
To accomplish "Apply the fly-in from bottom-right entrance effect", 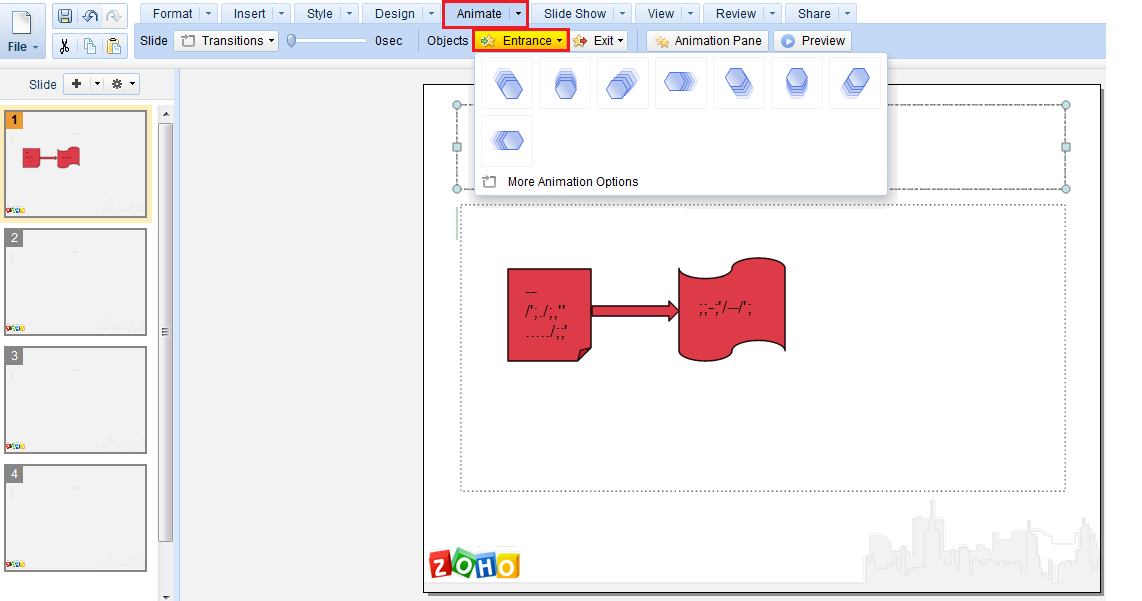I will click(x=739, y=83).
